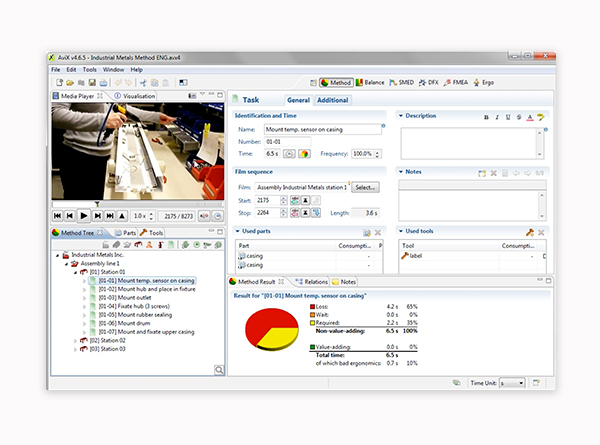Image resolution: width=600 pixels, height=445 pixels.
Task: Toggle italic formatting in Description
Action: point(497,116)
